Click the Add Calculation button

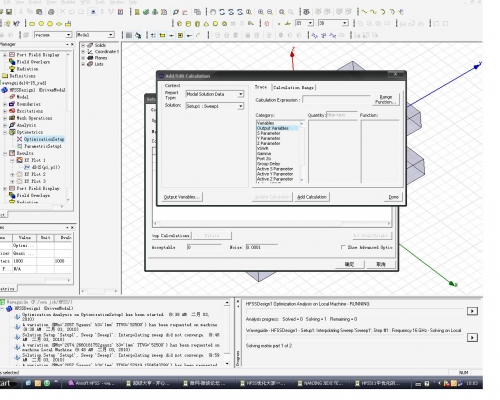pos(312,197)
